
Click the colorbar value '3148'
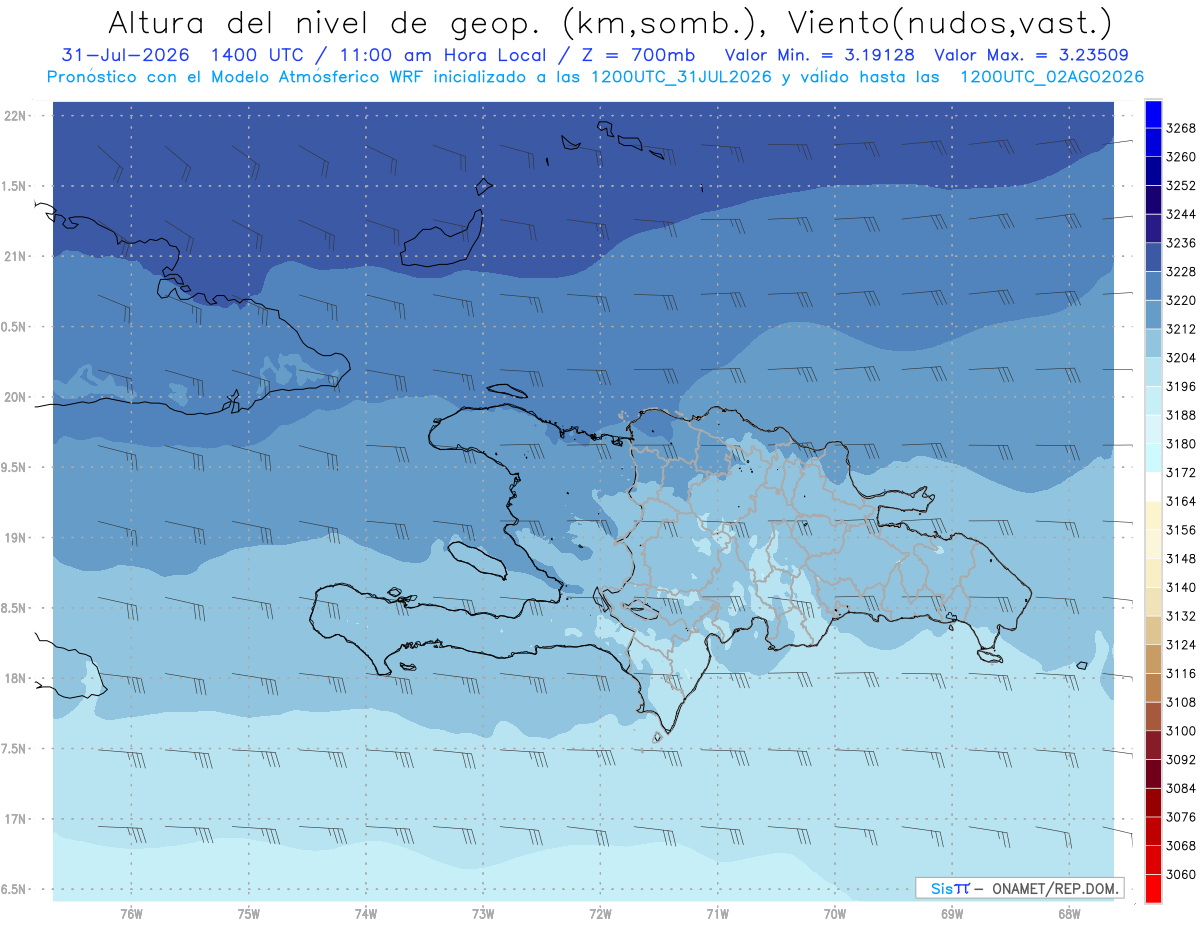[x=1180, y=559]
